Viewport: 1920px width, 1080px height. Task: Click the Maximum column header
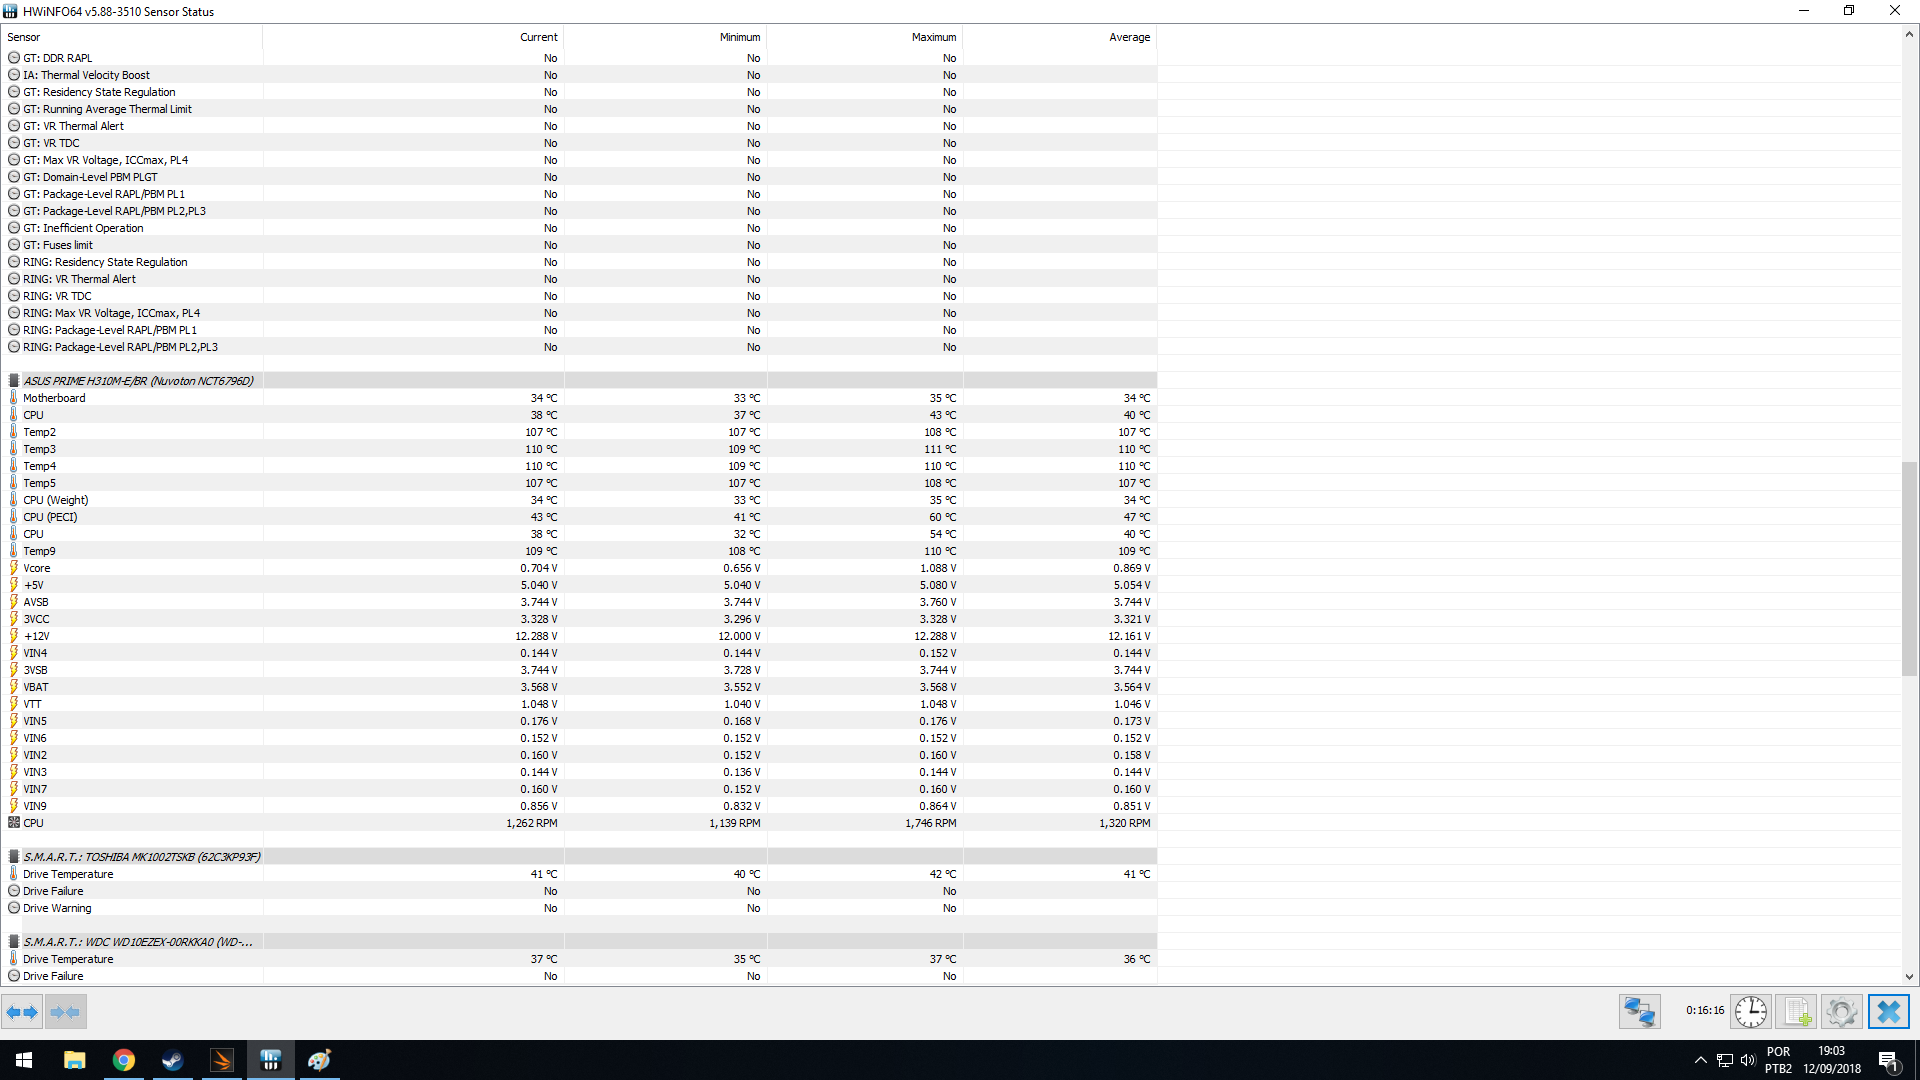pos(864,37)
